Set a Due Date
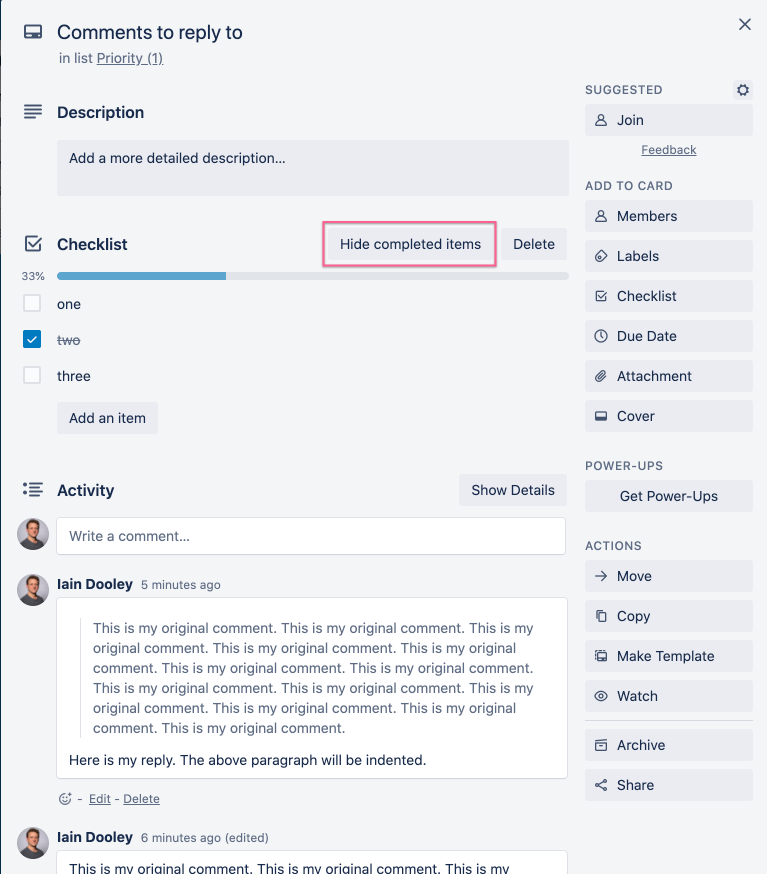This screenshot has width=767, height=874. 668,336
